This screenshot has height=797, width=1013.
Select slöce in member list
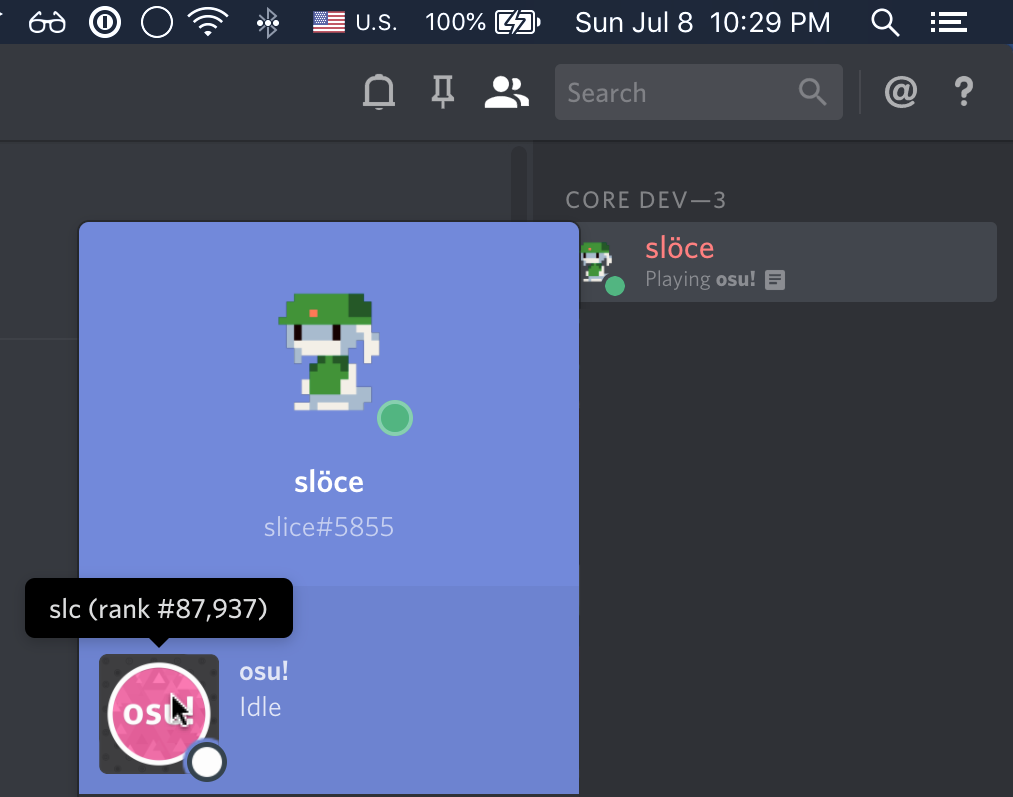788,262
